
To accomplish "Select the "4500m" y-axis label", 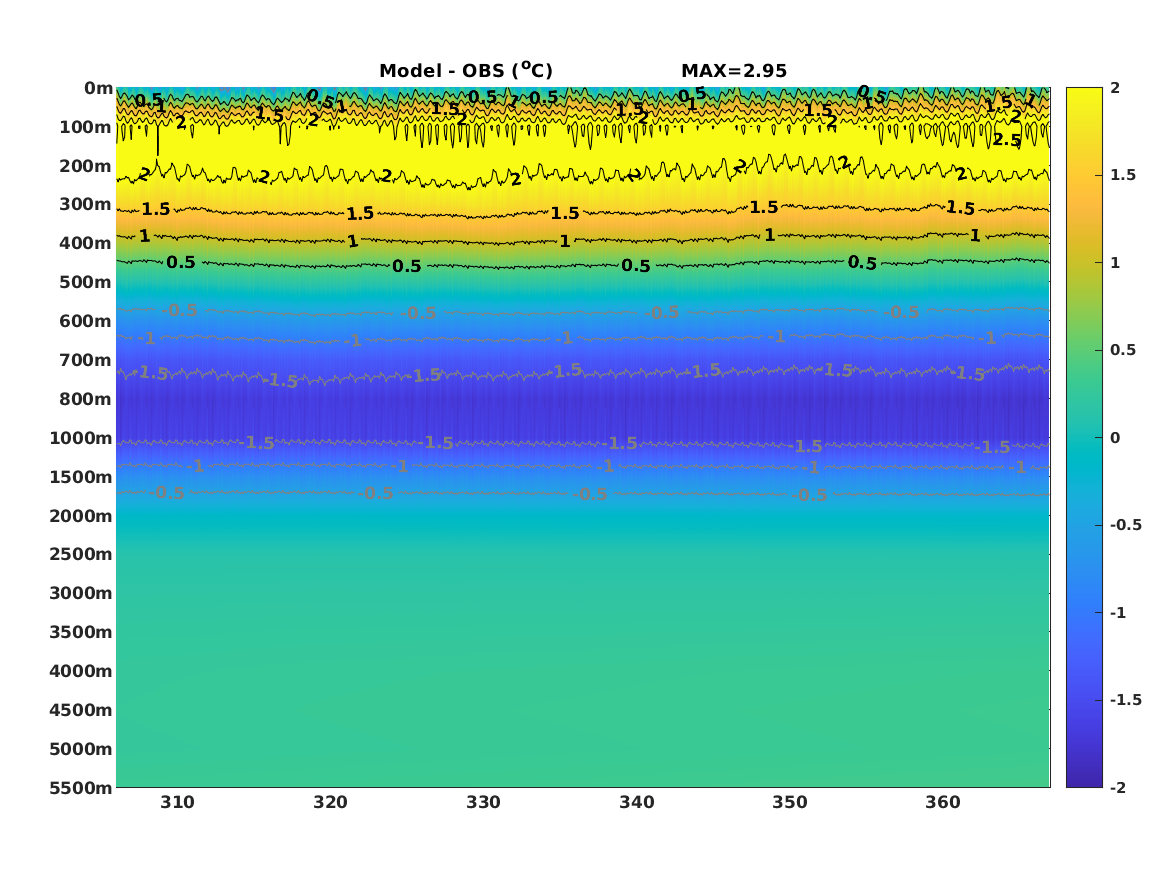I will coord(81,711).
